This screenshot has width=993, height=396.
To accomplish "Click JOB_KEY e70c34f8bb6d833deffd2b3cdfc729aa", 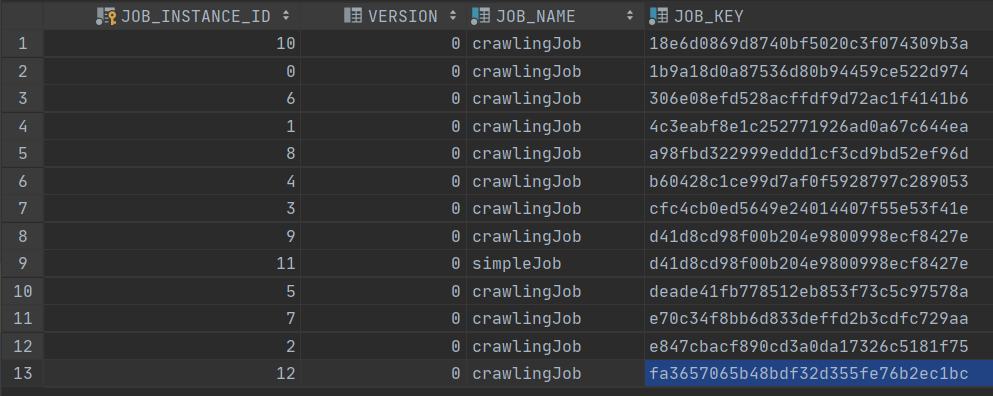I will (x=819, y=319).
